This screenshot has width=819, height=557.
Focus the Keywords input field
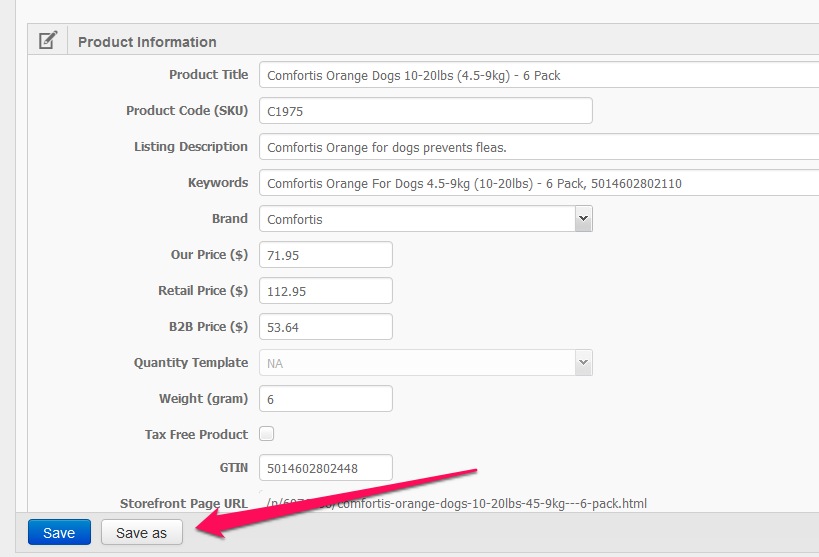[x=539, y=183]
